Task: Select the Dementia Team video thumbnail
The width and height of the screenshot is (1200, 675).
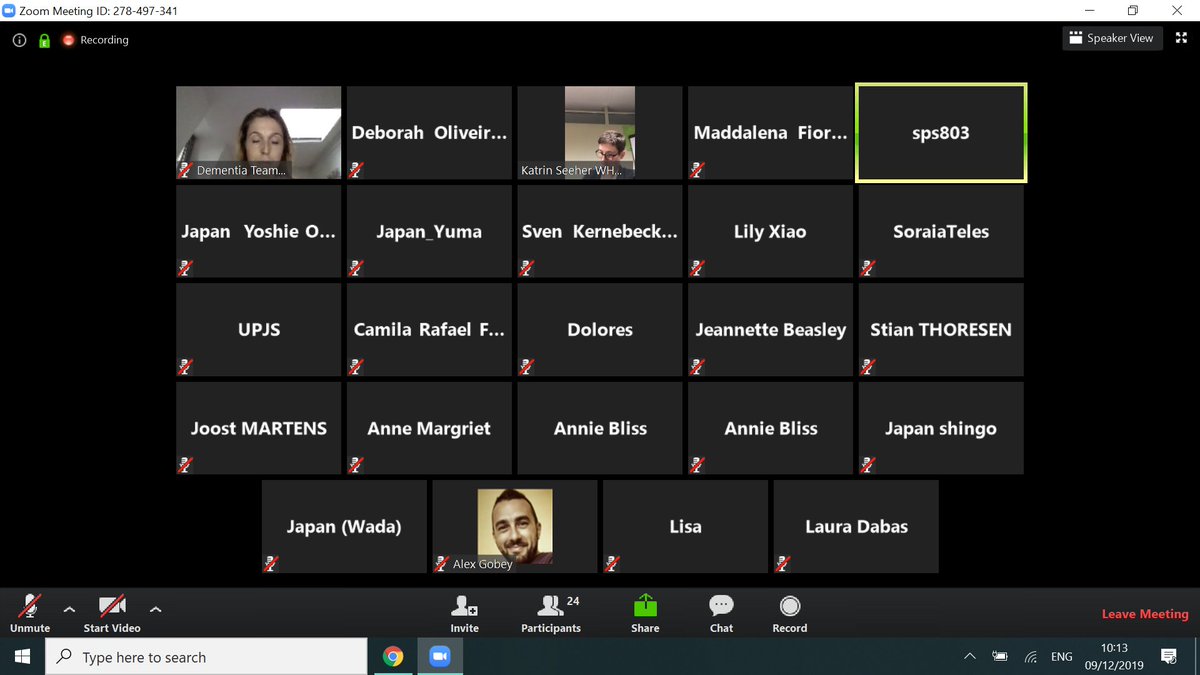Action: coord(259,132)
